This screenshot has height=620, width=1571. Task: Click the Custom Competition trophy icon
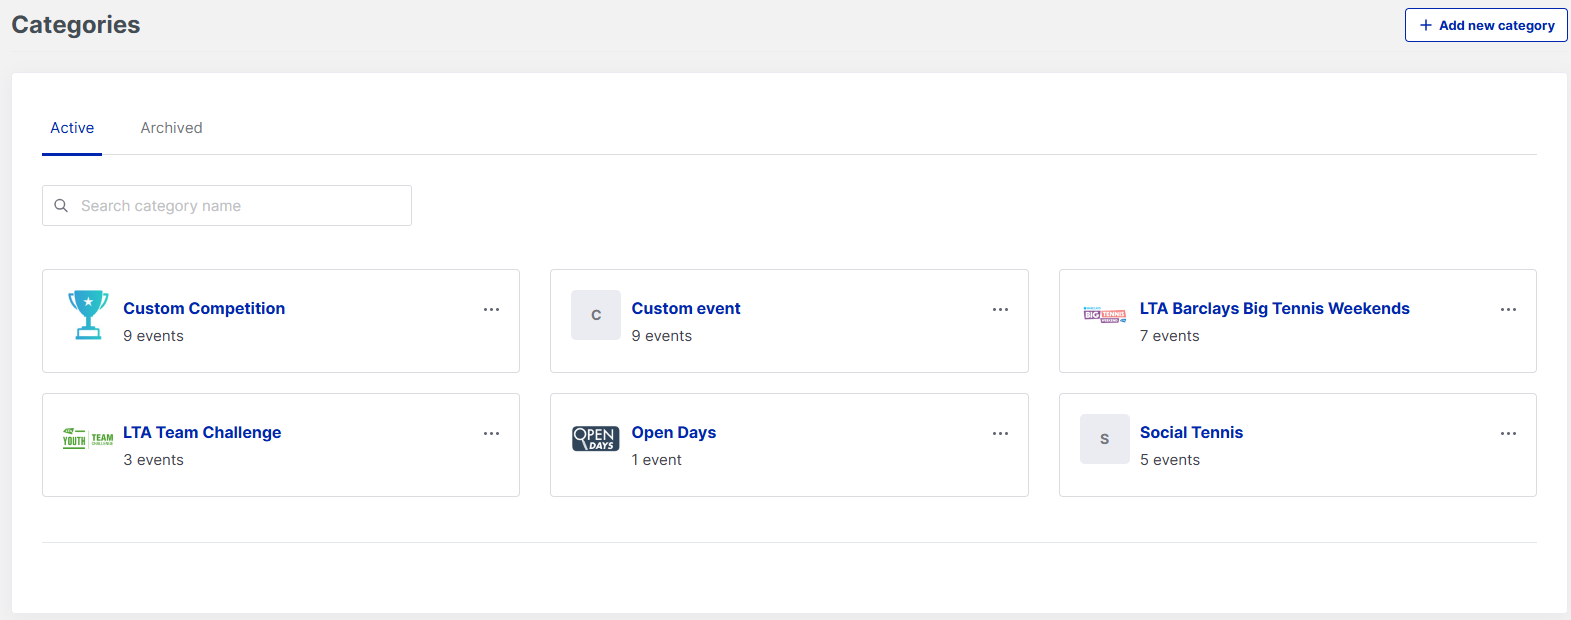[88, 315]
